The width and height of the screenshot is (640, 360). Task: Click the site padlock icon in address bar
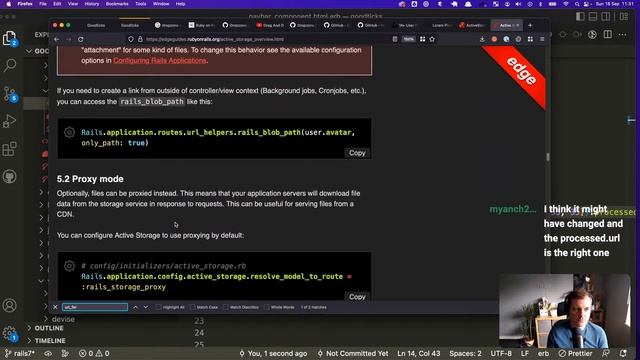coord(140,39)
